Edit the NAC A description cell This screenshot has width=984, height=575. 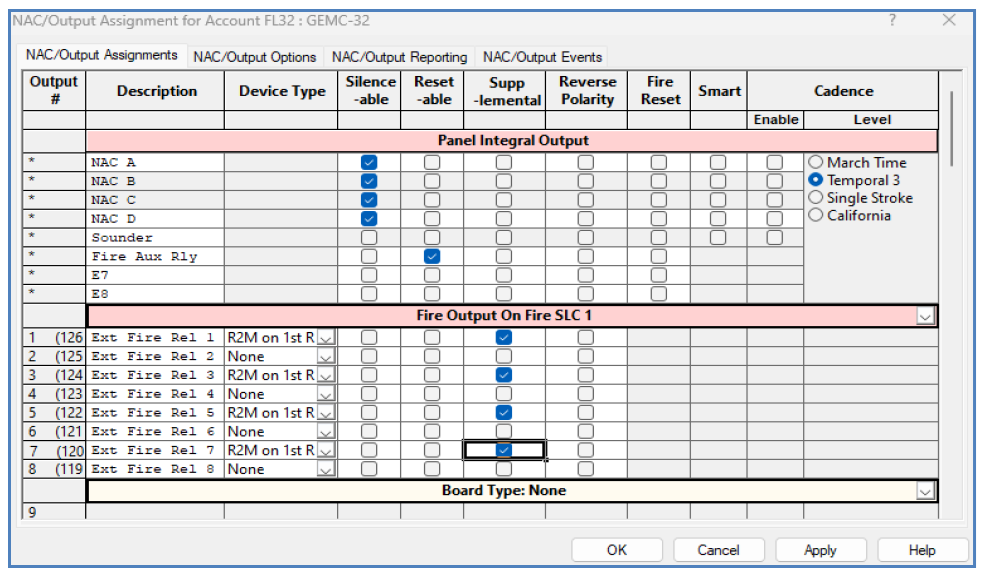(x=155, y=163)
